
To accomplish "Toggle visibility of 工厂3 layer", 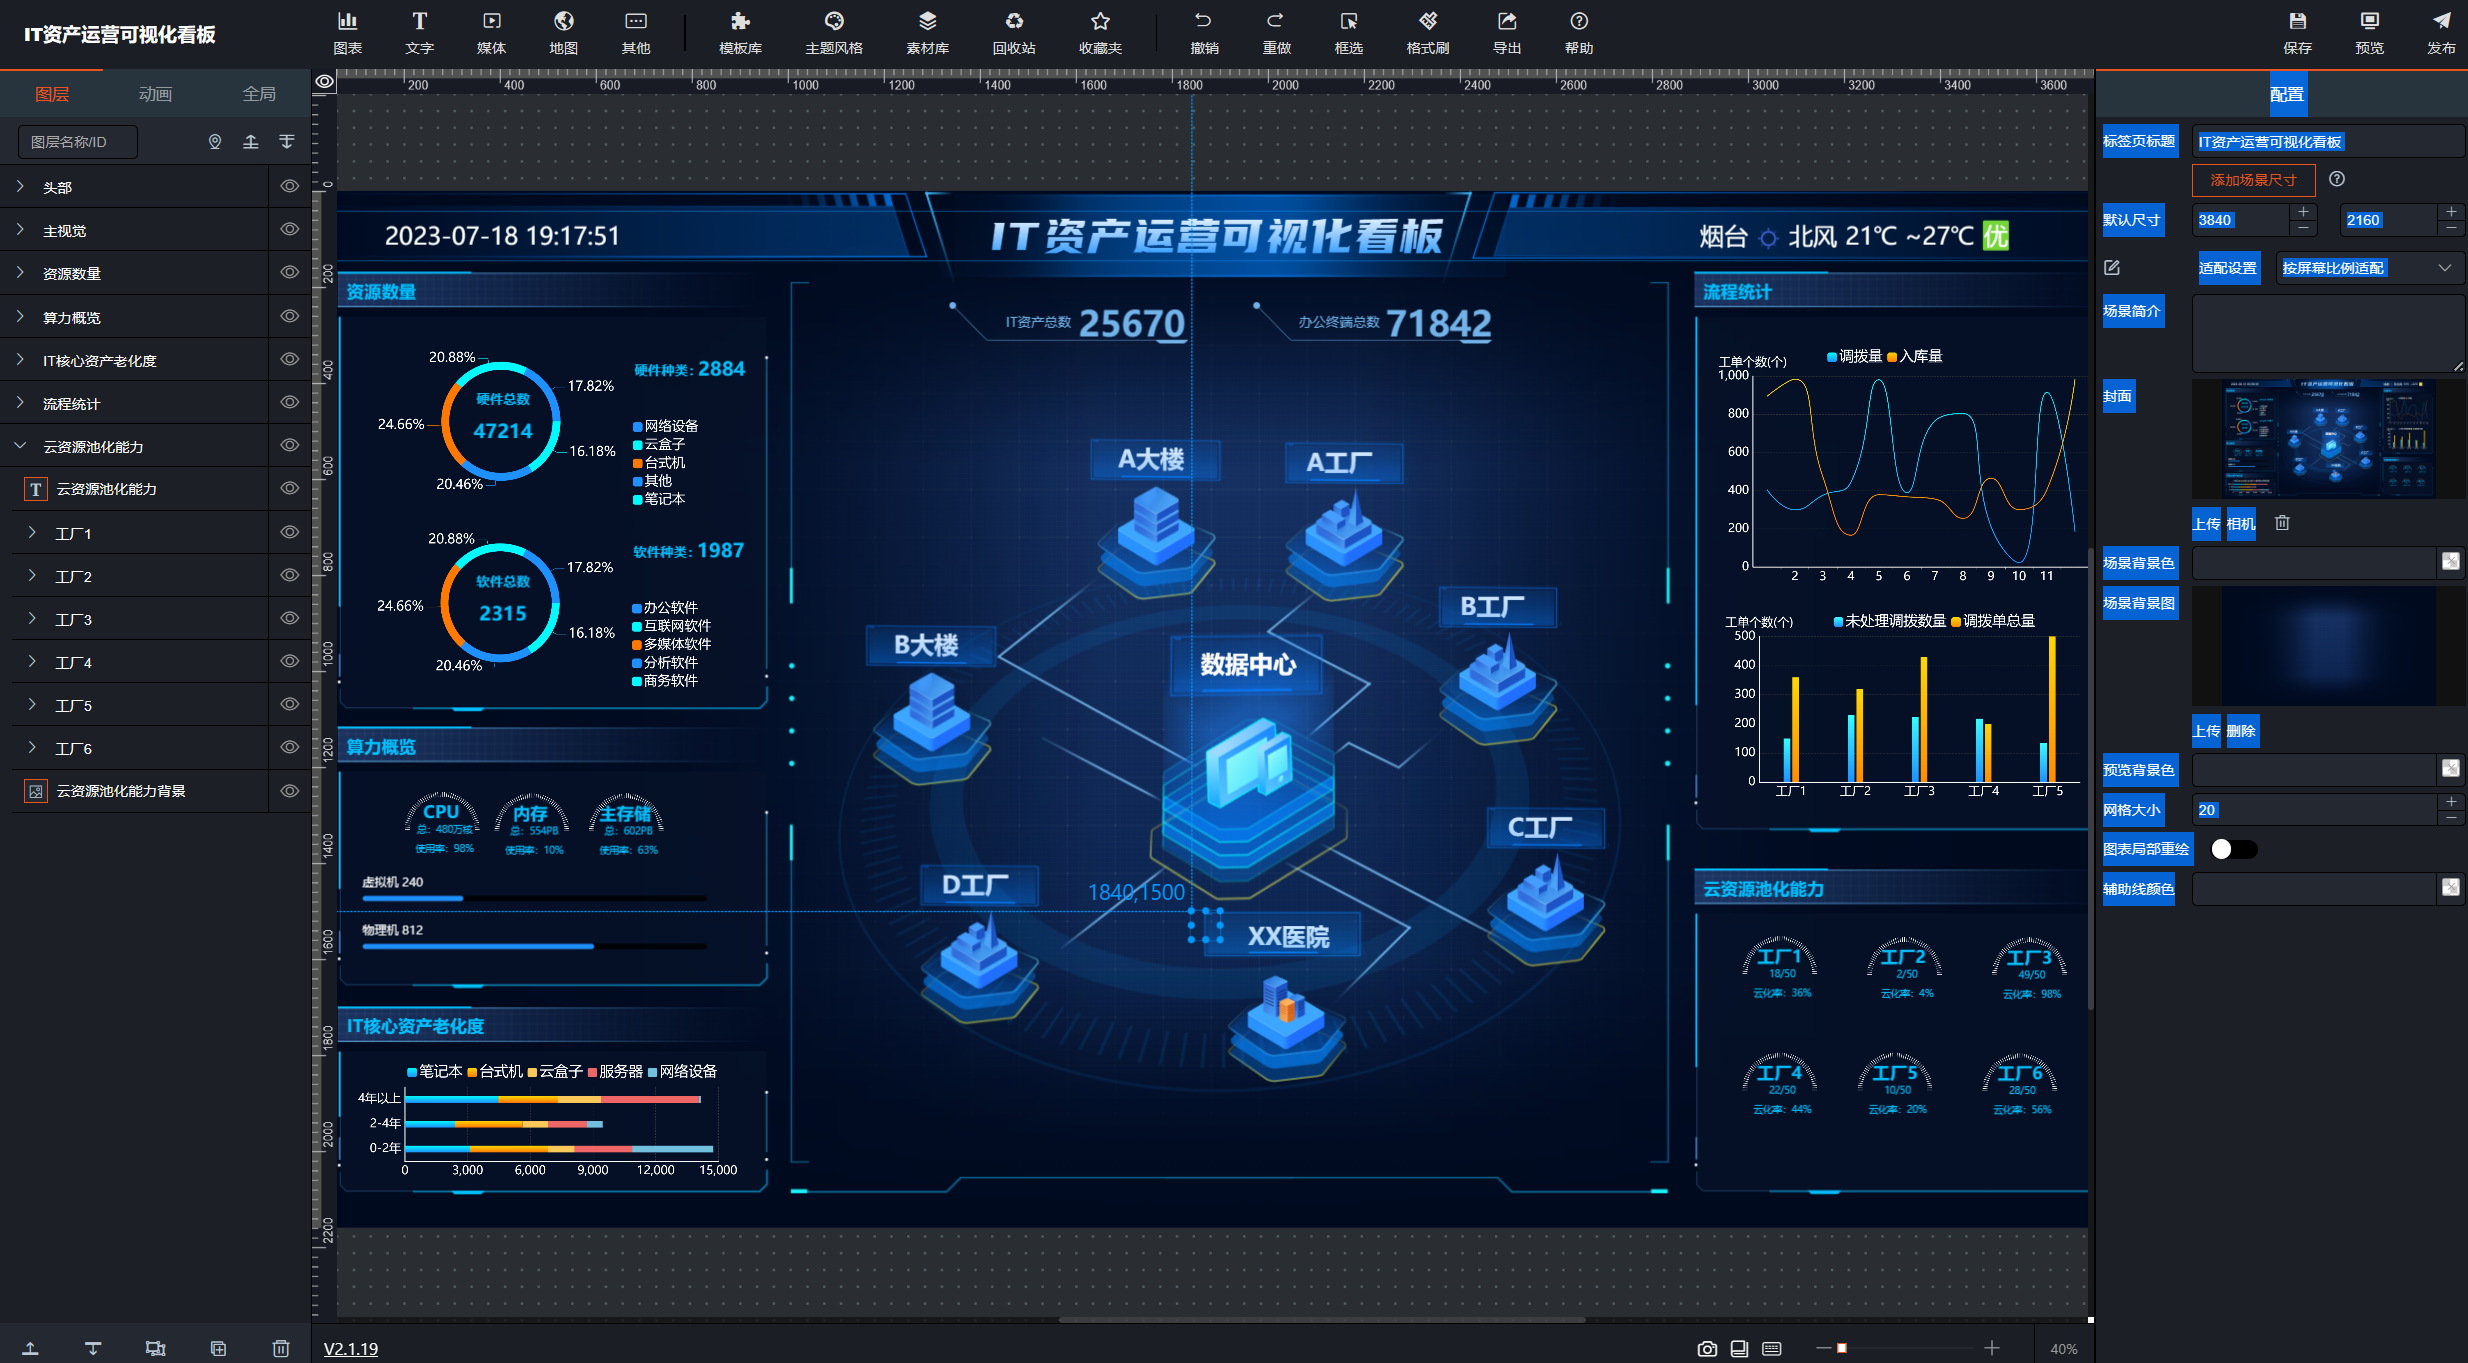I will pyautogui.click(x=290, y=618).
